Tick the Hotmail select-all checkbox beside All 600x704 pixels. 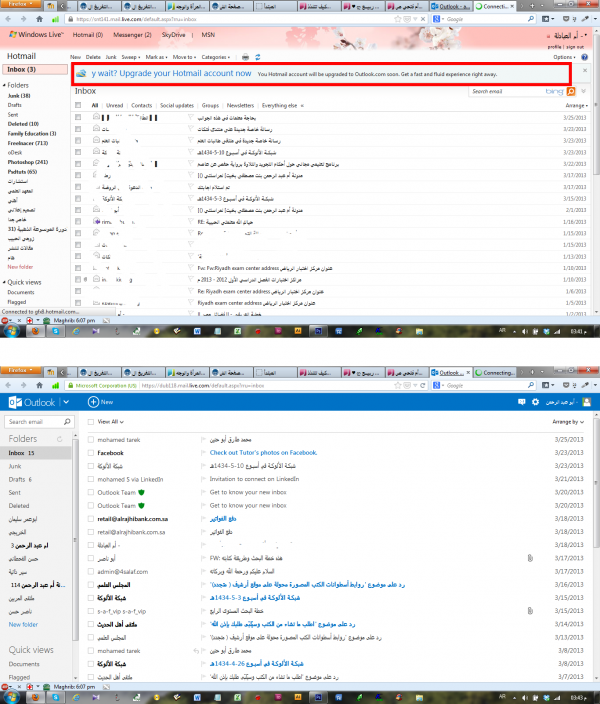click(x=78, y=105)
